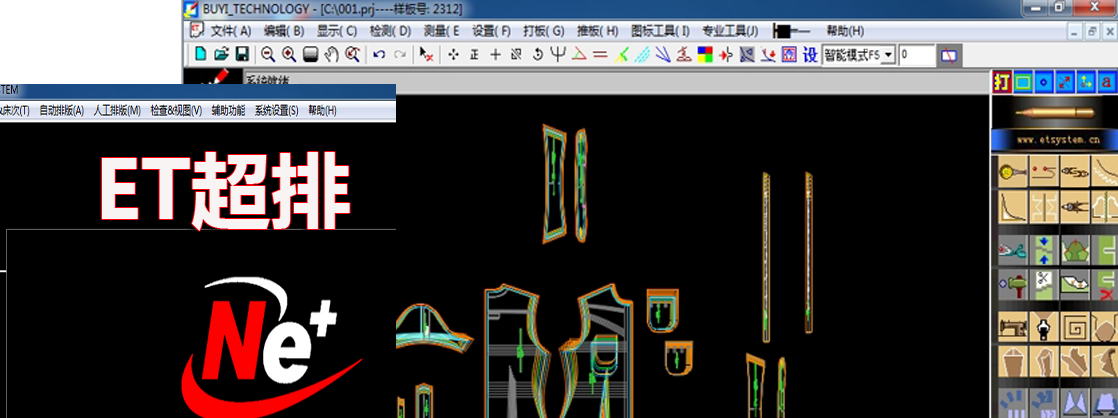This screenshot has width=1118, height=418.
Task: Select the compass divider tool icon
Action: tap(1075, 205)
